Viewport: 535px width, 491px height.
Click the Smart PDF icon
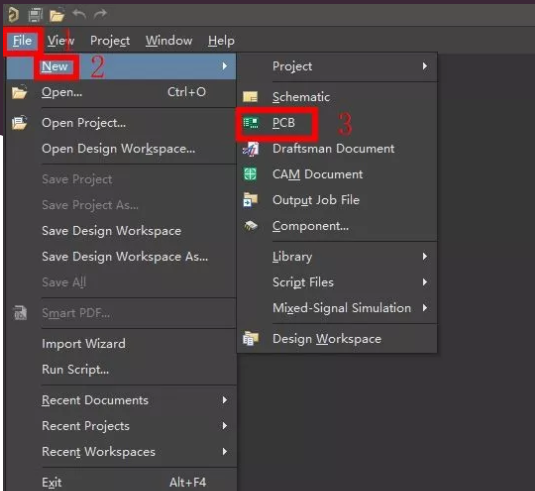click(20, 313)
